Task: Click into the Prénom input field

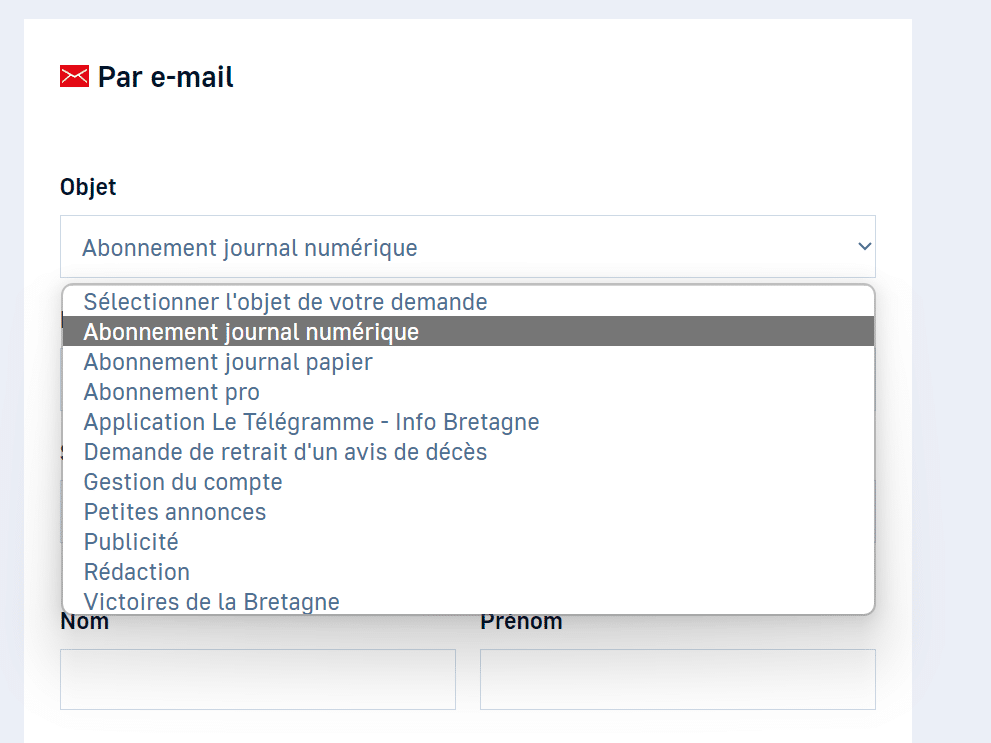Action: tap(677, 679)
